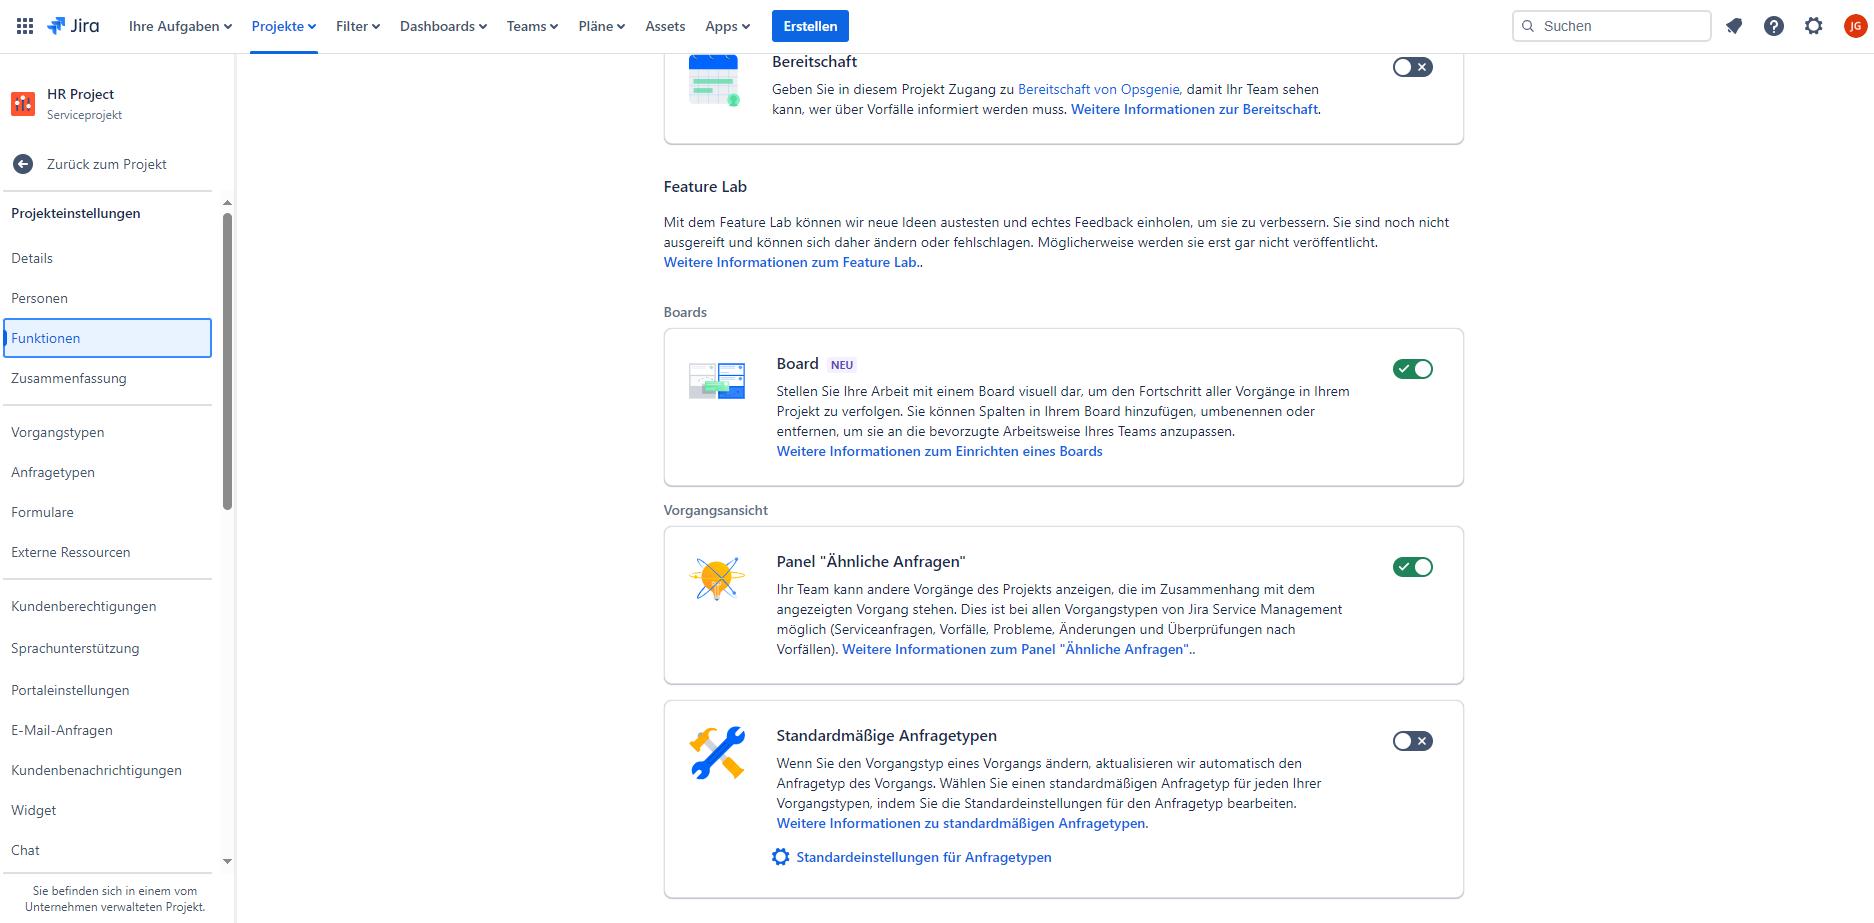The image size is (1874, 923).
Task: Disable the Board feature toggle
Action: pyautogui.click(x=1412, y=369)
